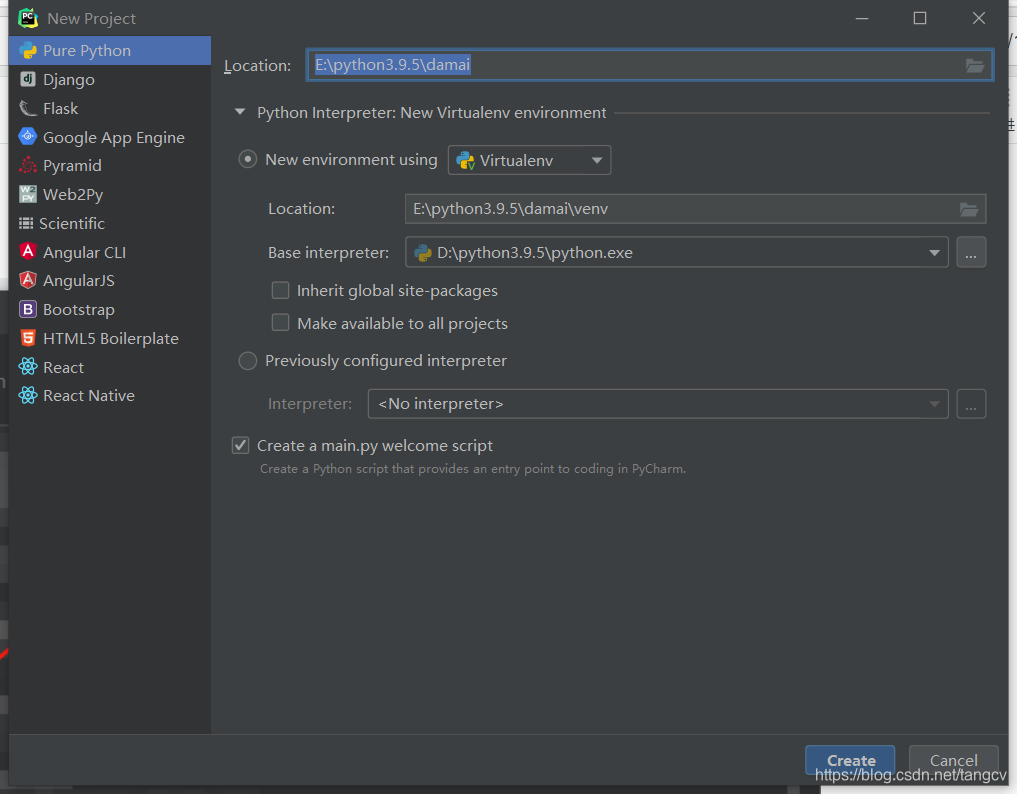
Task: Edit the venv Location path field
Action: 695,209
